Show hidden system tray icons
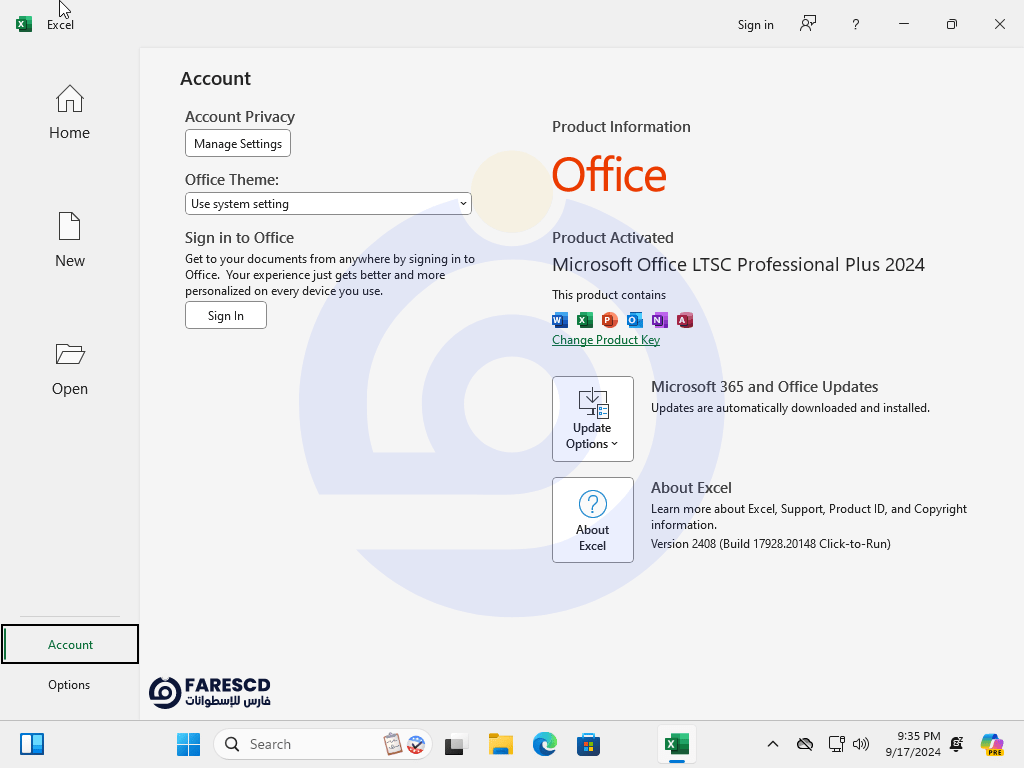 [773, 744]
